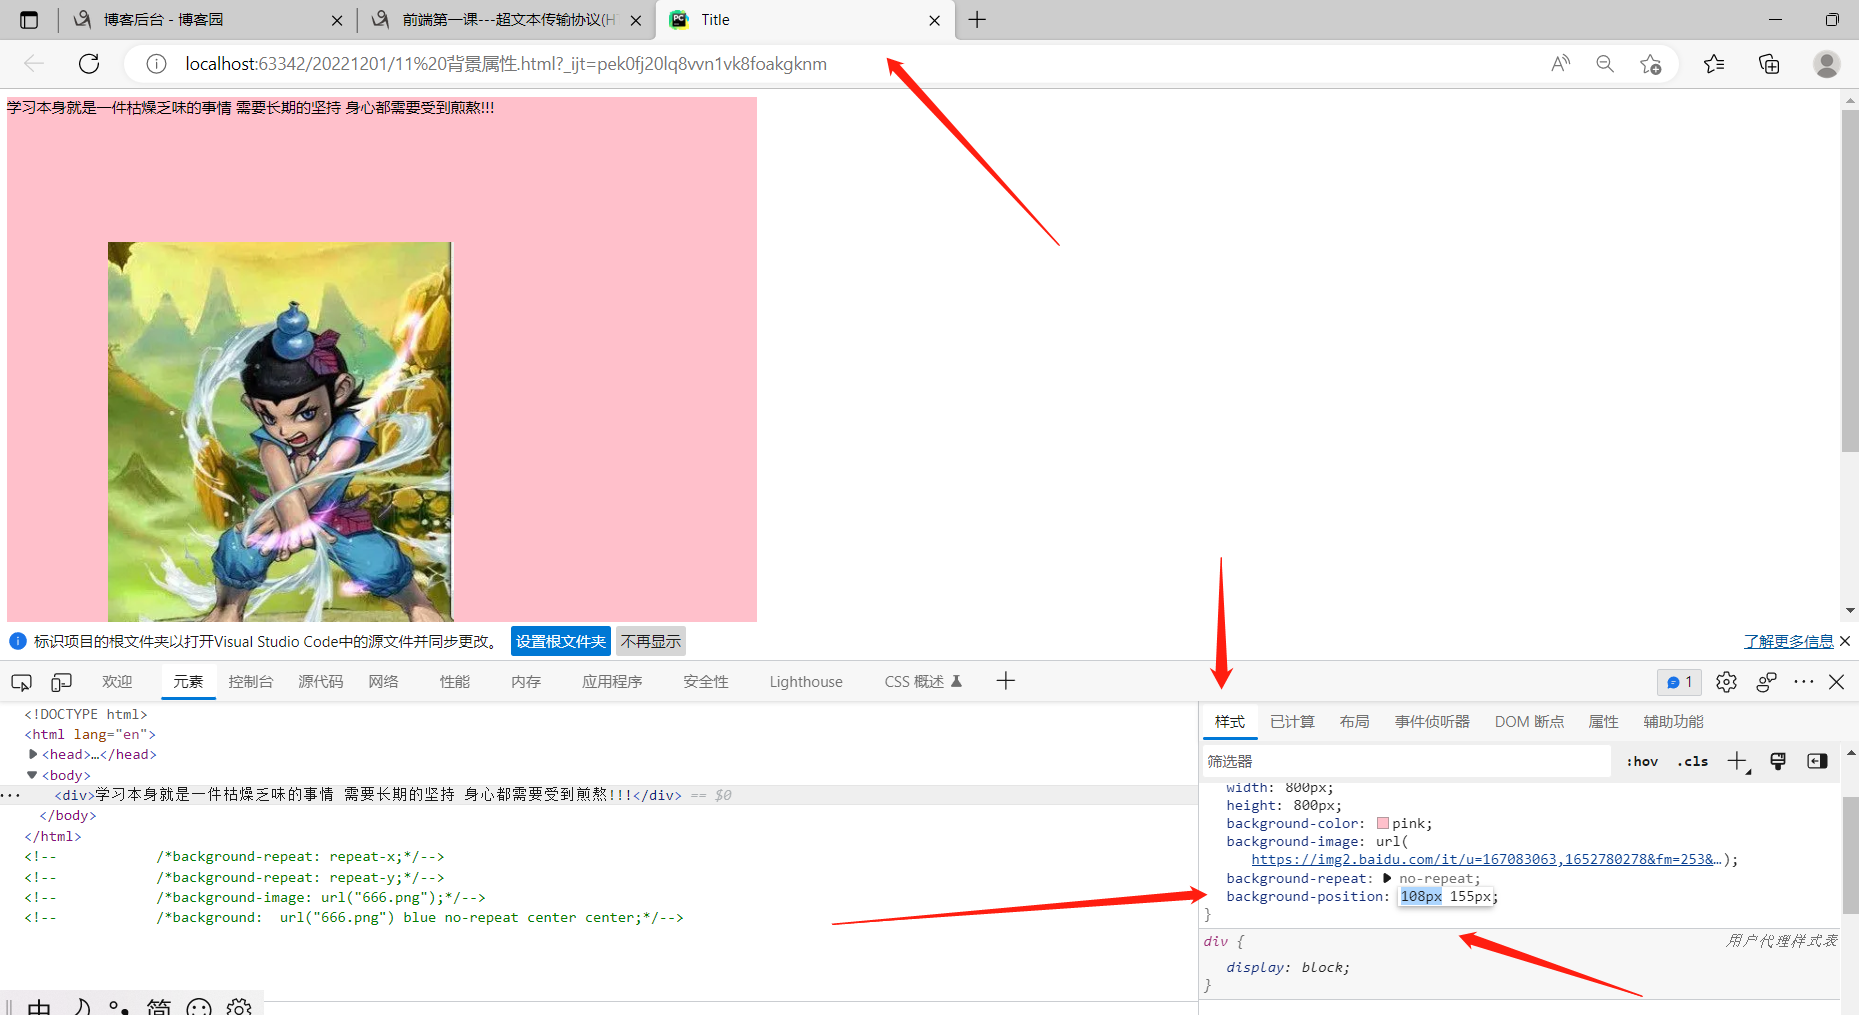Image resolution: width=1859 pixels, height=1015 pixels.
Task: Open the 事件侦听器 tab
Action: [x=1432, y=722]
